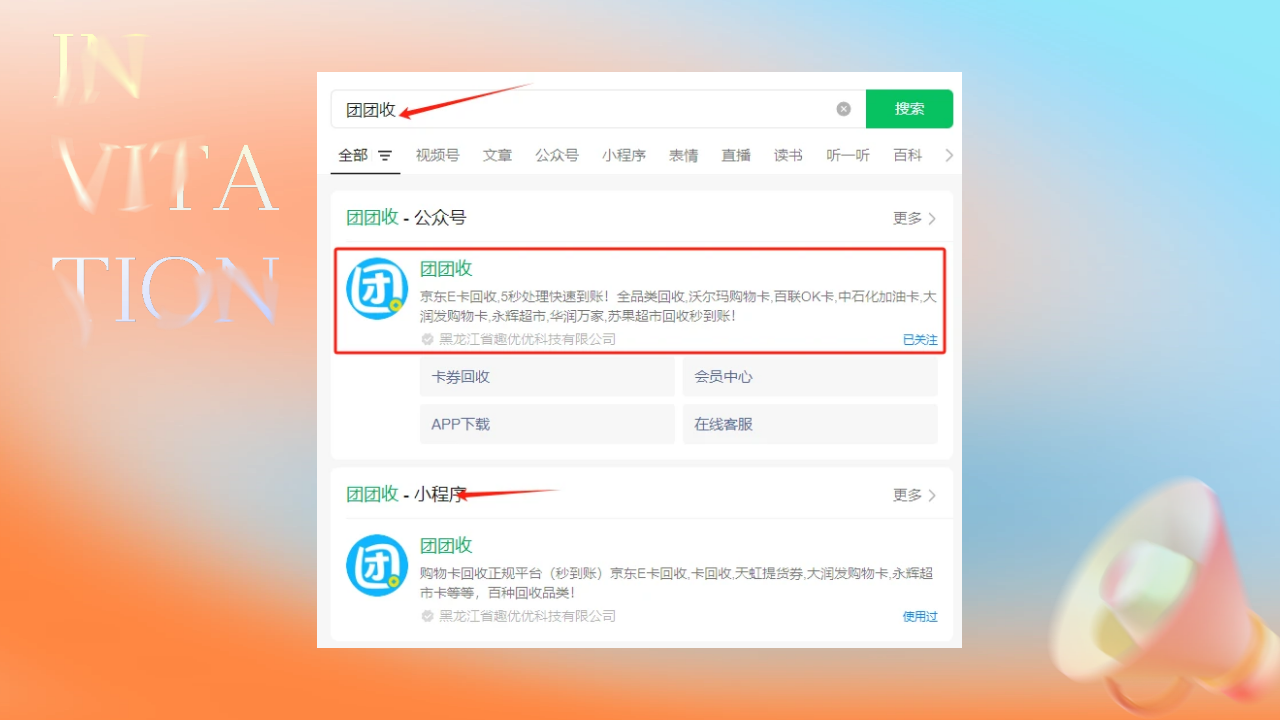The height and width of the screenshot is (720, 1280).
Task: Open the 团团收 title in the 公众号 result
Action: (446, 268)
